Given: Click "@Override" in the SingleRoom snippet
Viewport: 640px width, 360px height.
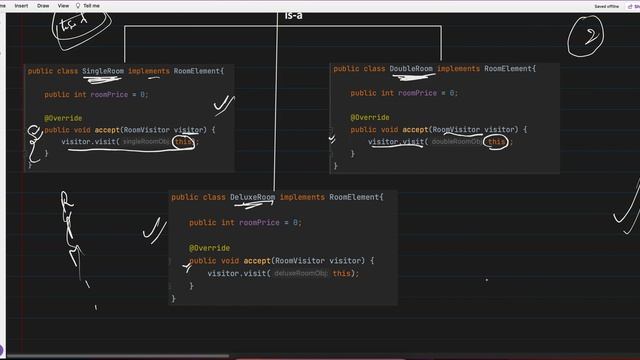Looking at the screenshot, I should [63, 118].
